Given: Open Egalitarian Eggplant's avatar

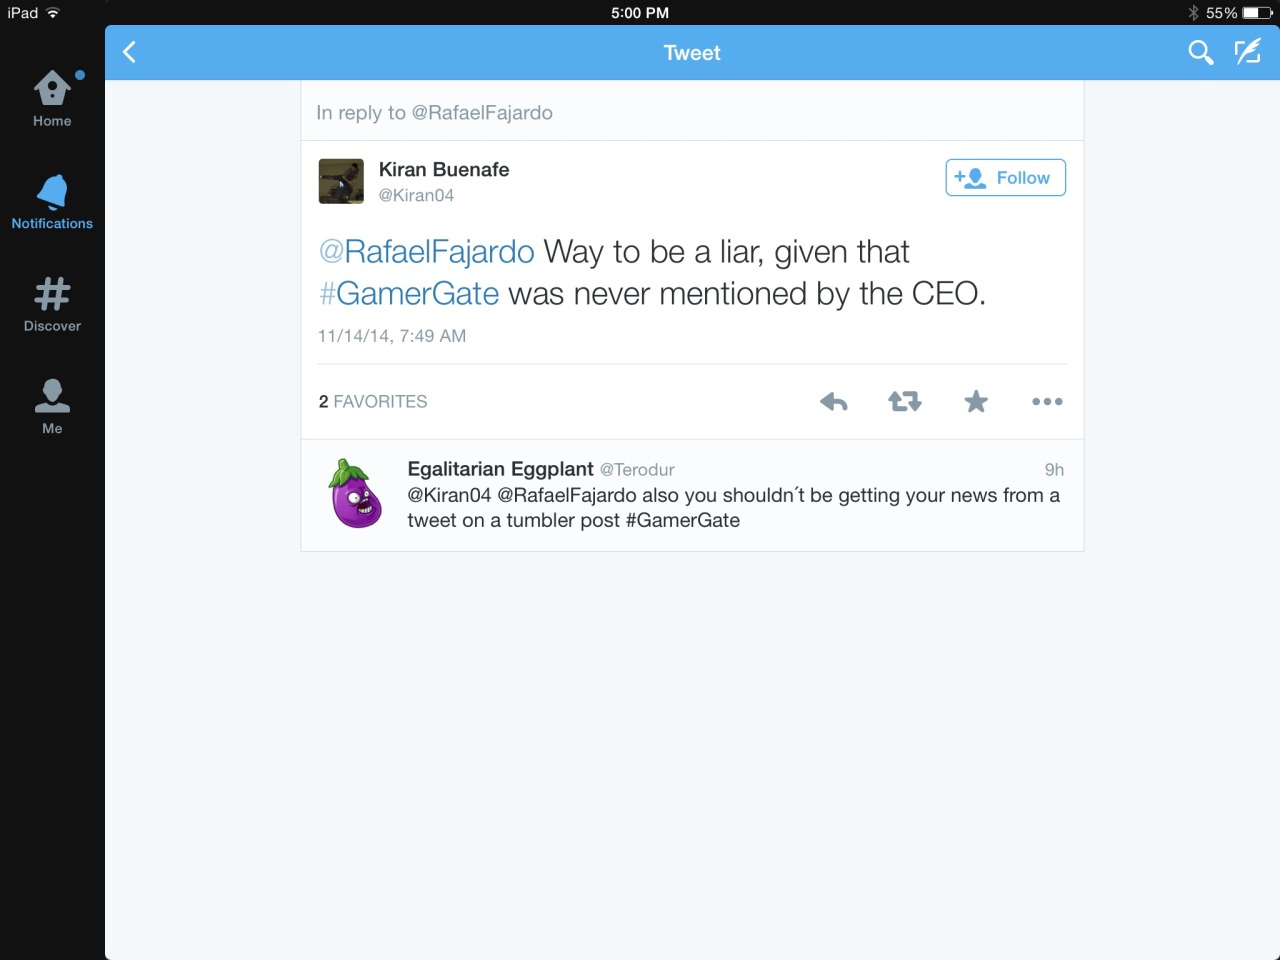Looking at the screenshot, I should coord(355,494).
